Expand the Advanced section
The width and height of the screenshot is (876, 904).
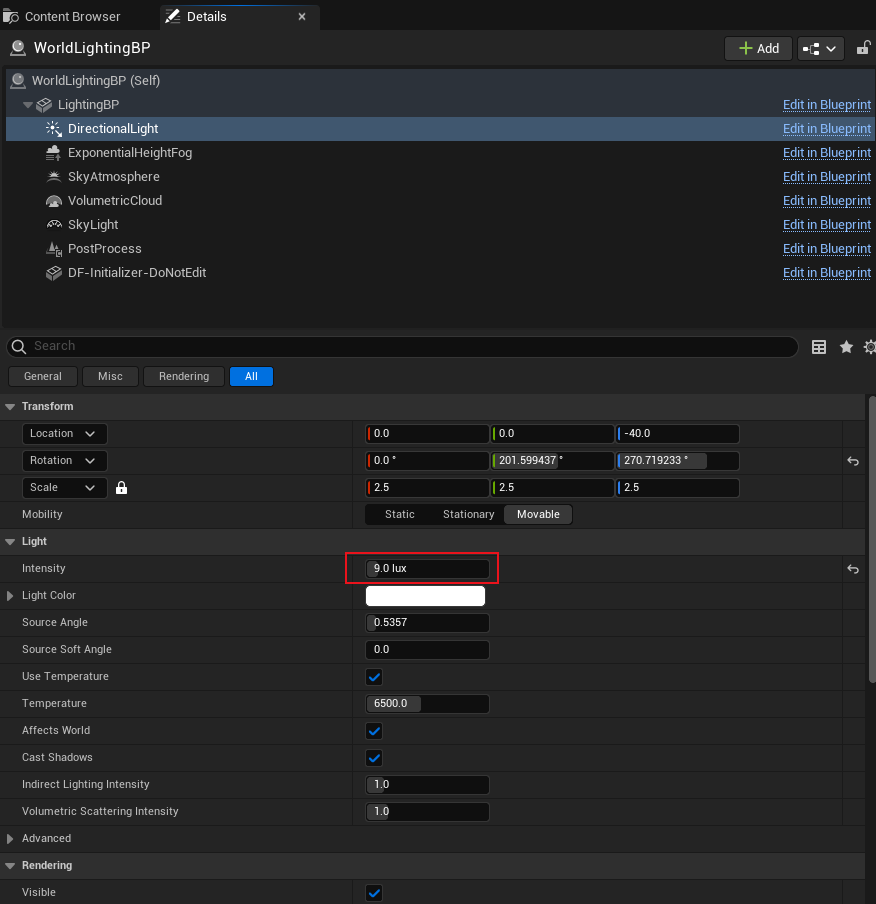[x=11, y=839]
